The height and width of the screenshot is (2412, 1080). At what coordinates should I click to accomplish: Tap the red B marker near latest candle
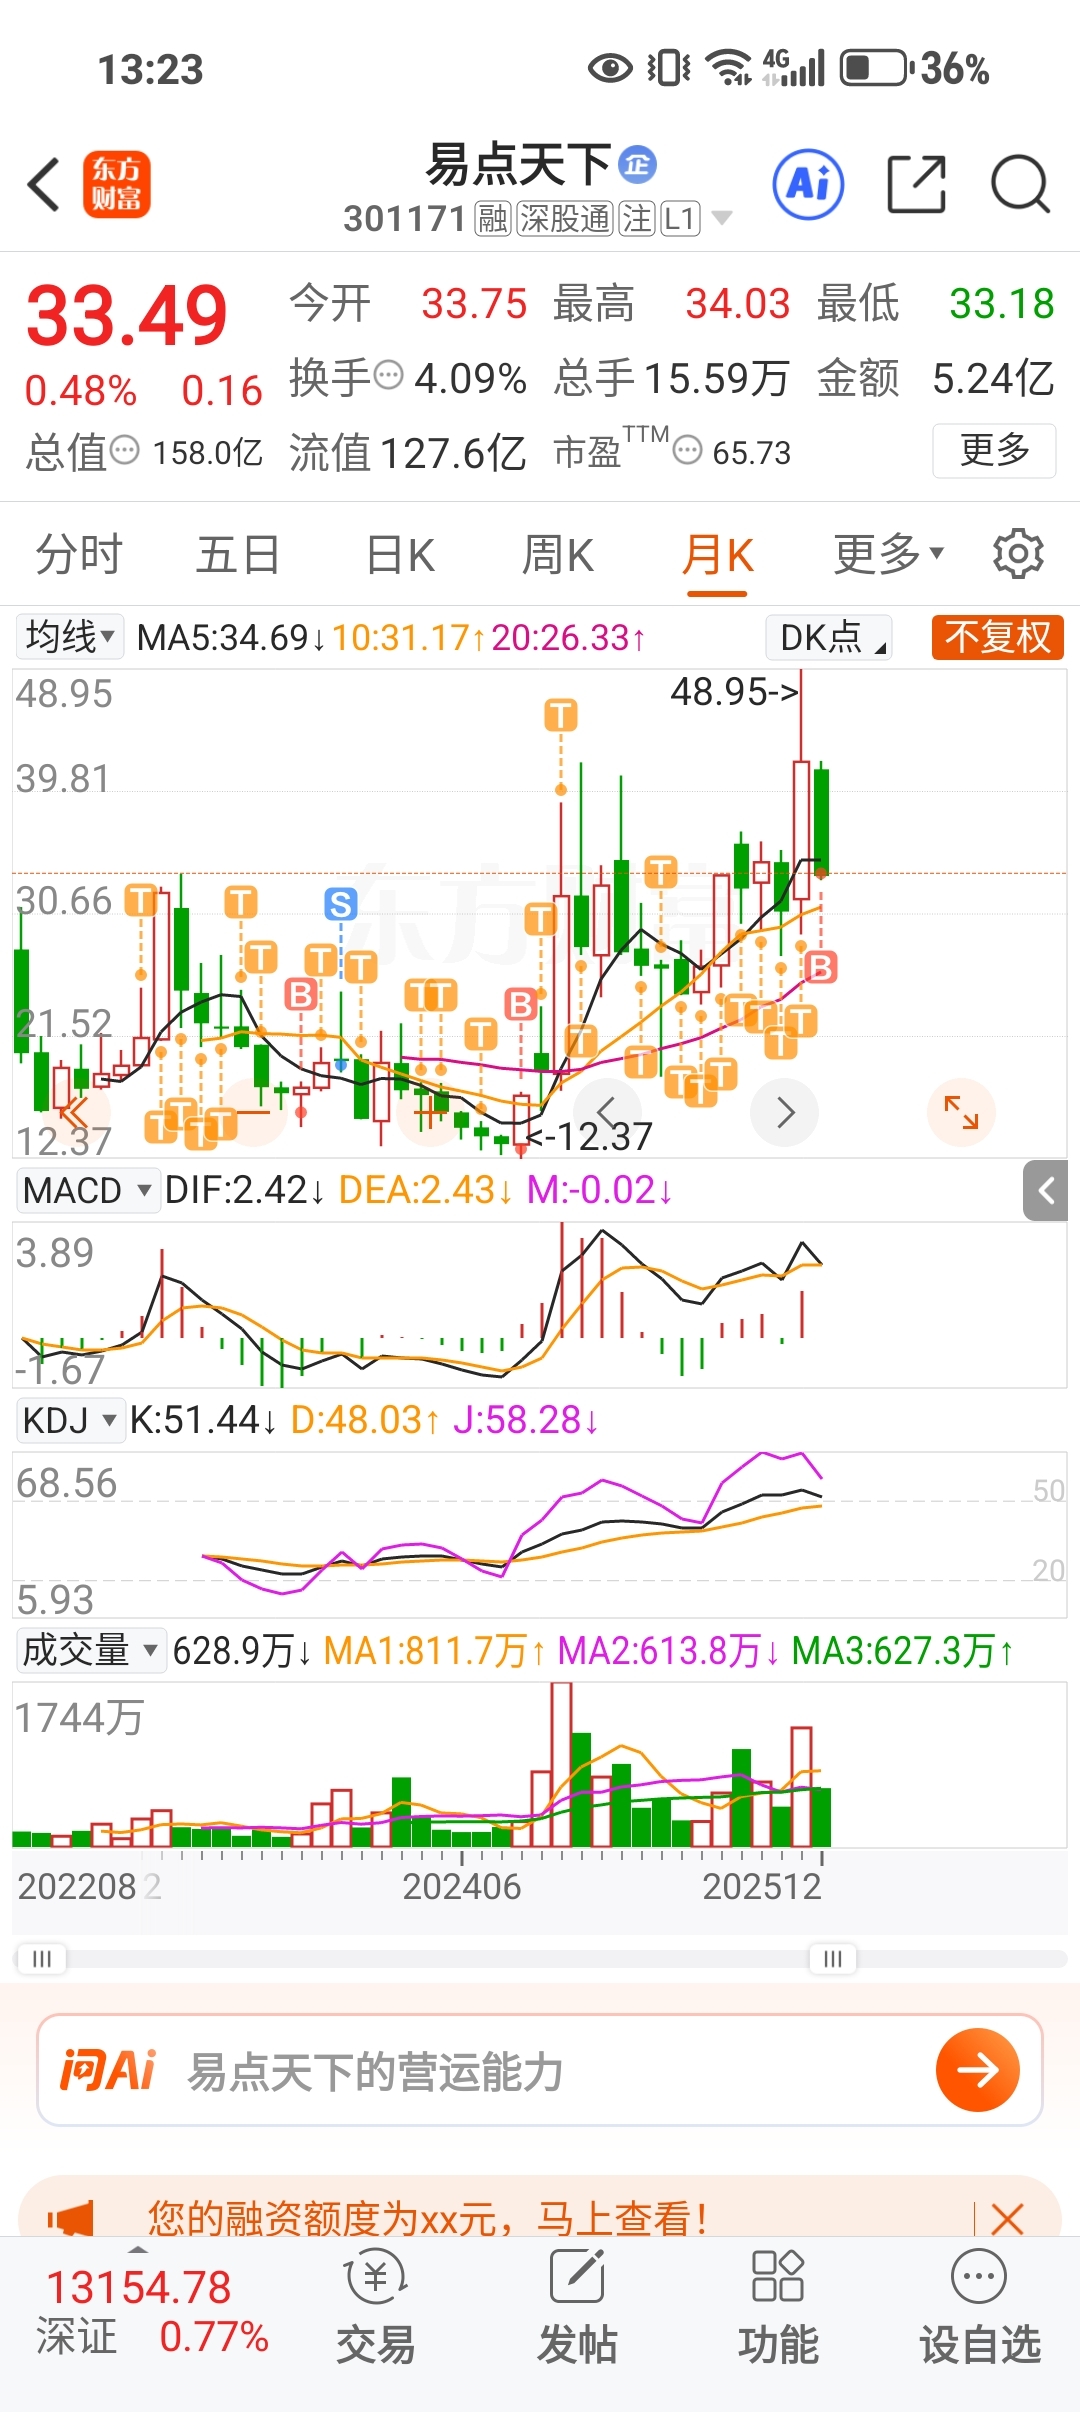point(820,967)
